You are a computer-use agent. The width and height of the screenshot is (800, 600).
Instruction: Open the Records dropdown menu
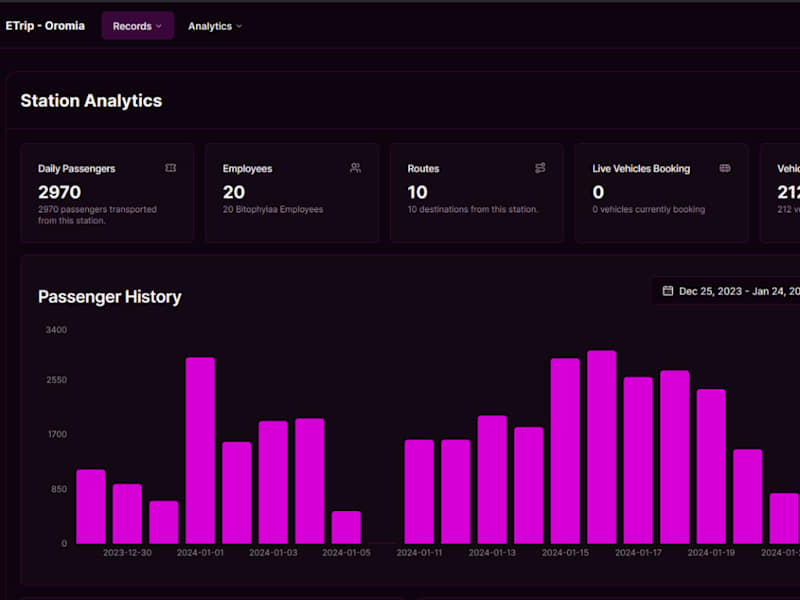(x=138, y=26)
